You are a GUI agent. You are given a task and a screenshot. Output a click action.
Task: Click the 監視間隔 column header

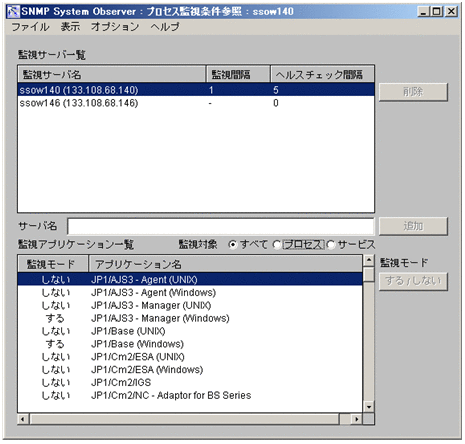tap(238, 74)
